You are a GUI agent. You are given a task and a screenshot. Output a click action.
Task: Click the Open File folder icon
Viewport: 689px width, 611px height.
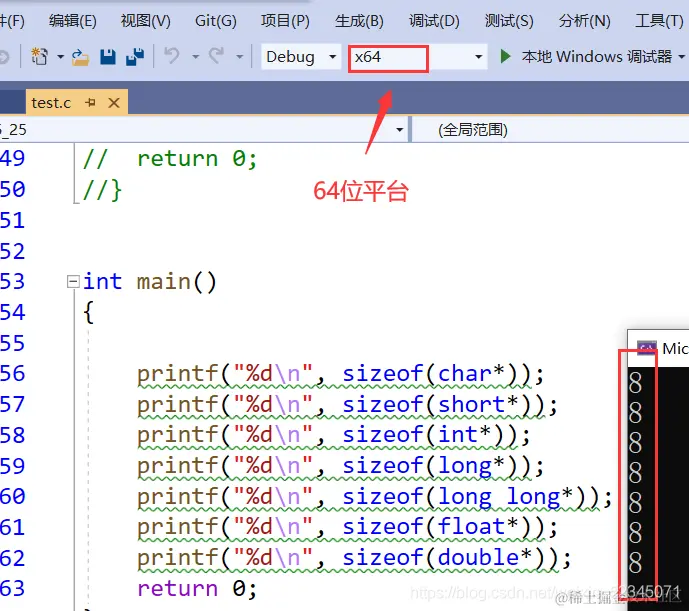(x=80, y=57)
